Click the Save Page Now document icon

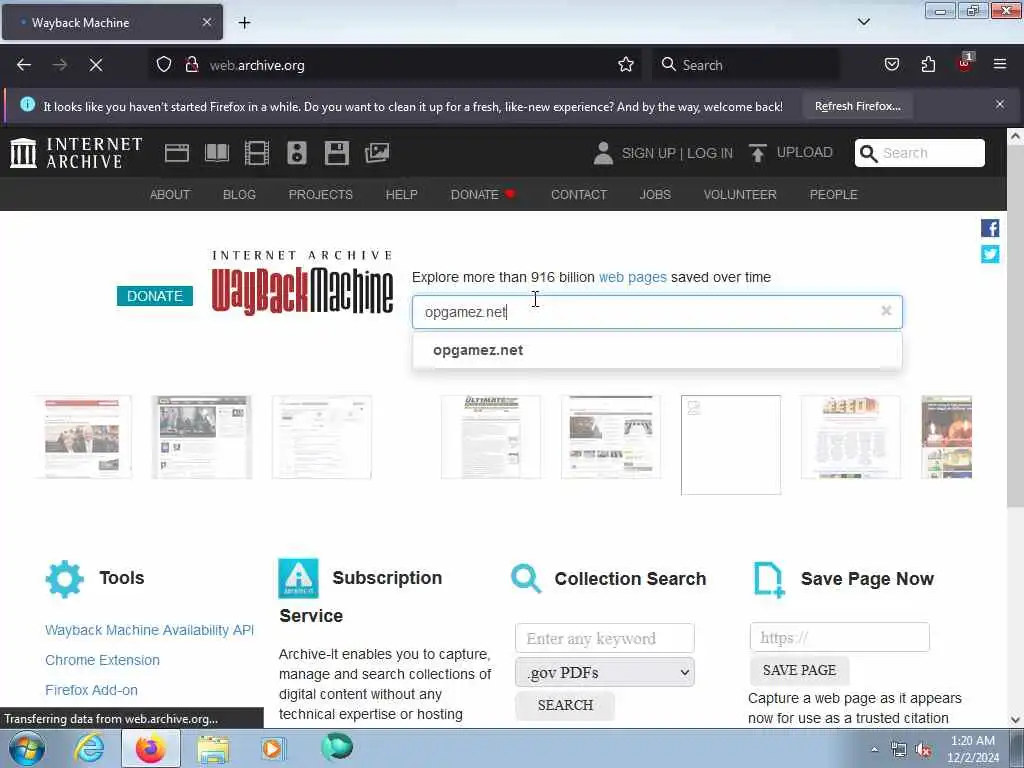[769, 579]
